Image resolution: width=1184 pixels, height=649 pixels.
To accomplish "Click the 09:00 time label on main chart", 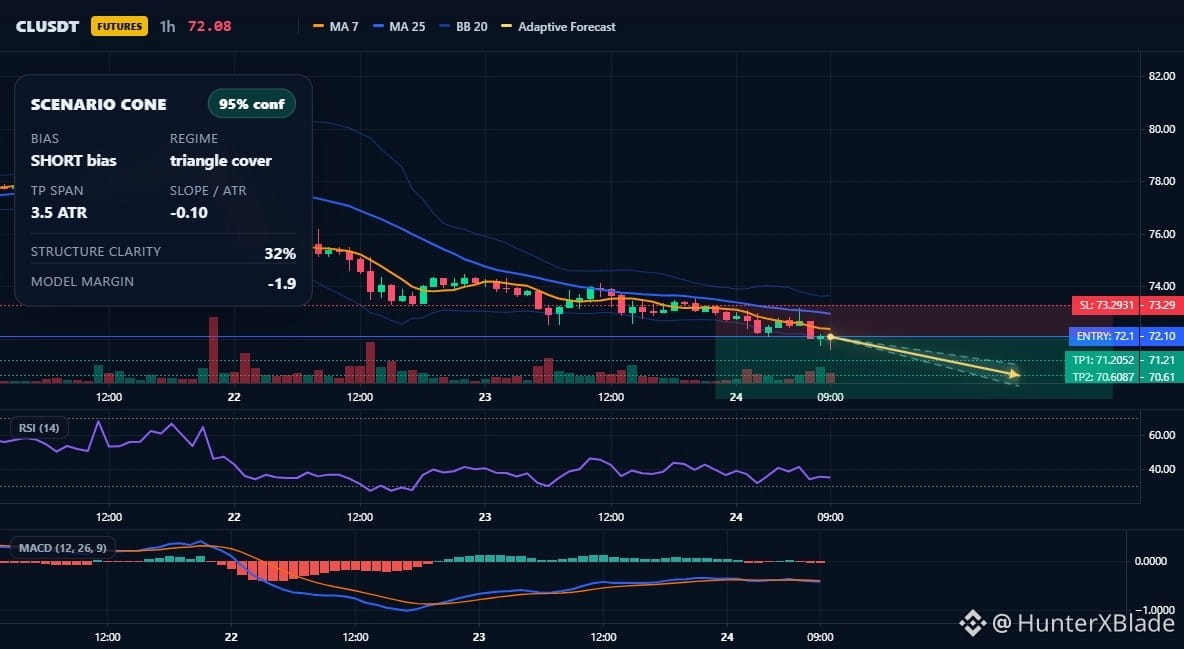I will tap(830, 397).
